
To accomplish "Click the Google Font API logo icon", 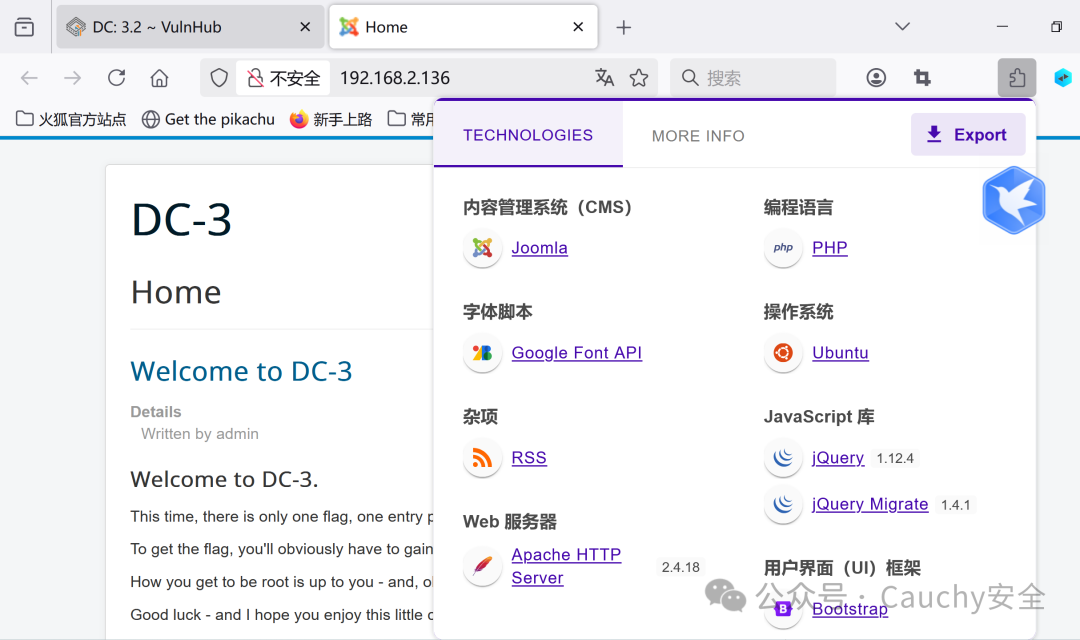I will pyautogui.click(x=482, y=353).
